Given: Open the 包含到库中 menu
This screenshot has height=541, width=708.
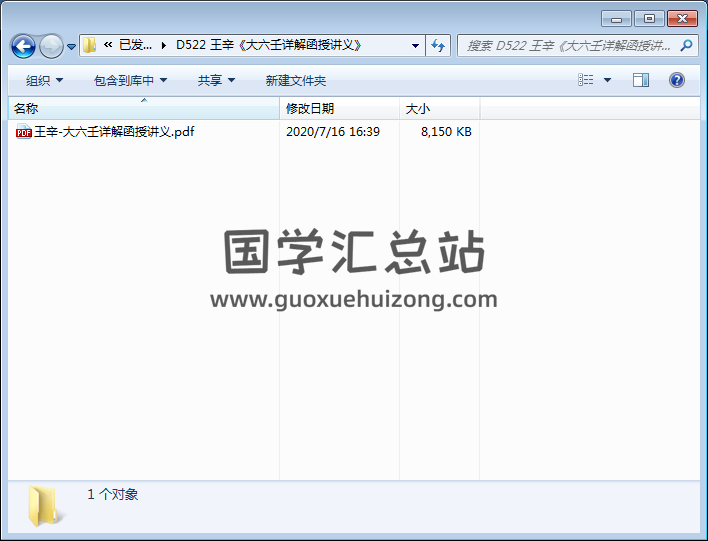Looking at the screenshot, I should point(130,80).
